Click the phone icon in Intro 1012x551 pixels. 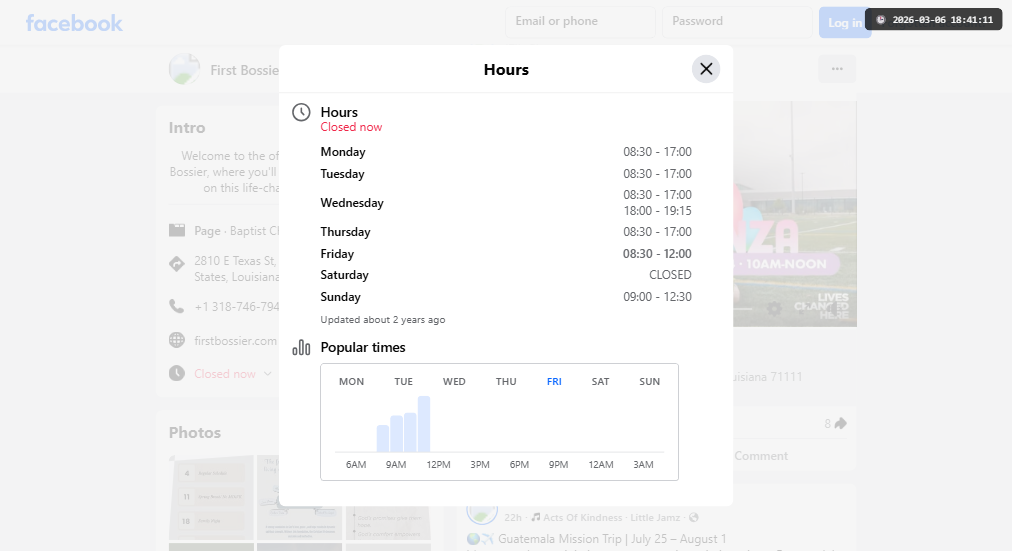point(177,306)
